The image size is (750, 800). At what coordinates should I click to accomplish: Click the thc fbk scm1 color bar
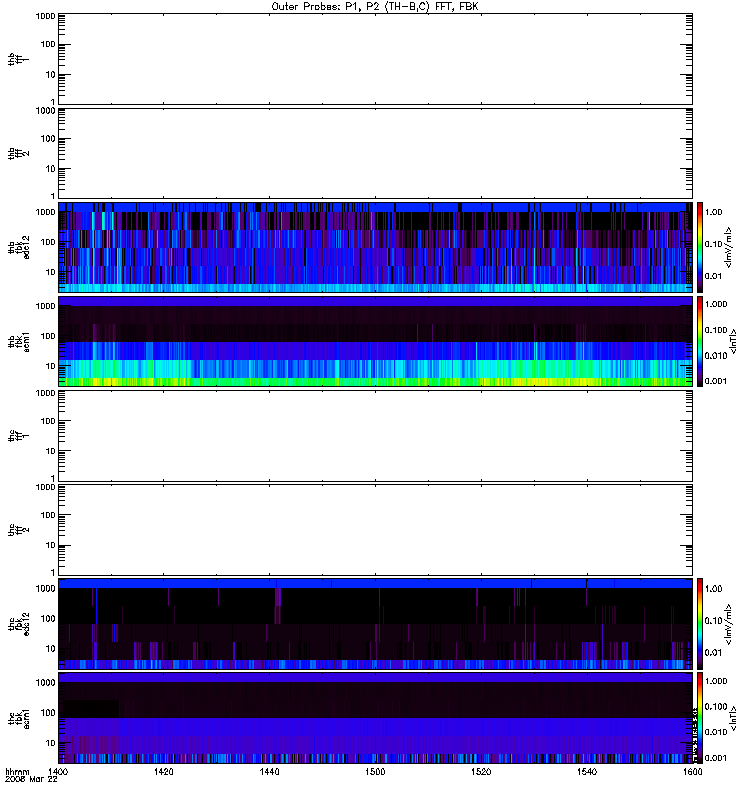[700, 718]
